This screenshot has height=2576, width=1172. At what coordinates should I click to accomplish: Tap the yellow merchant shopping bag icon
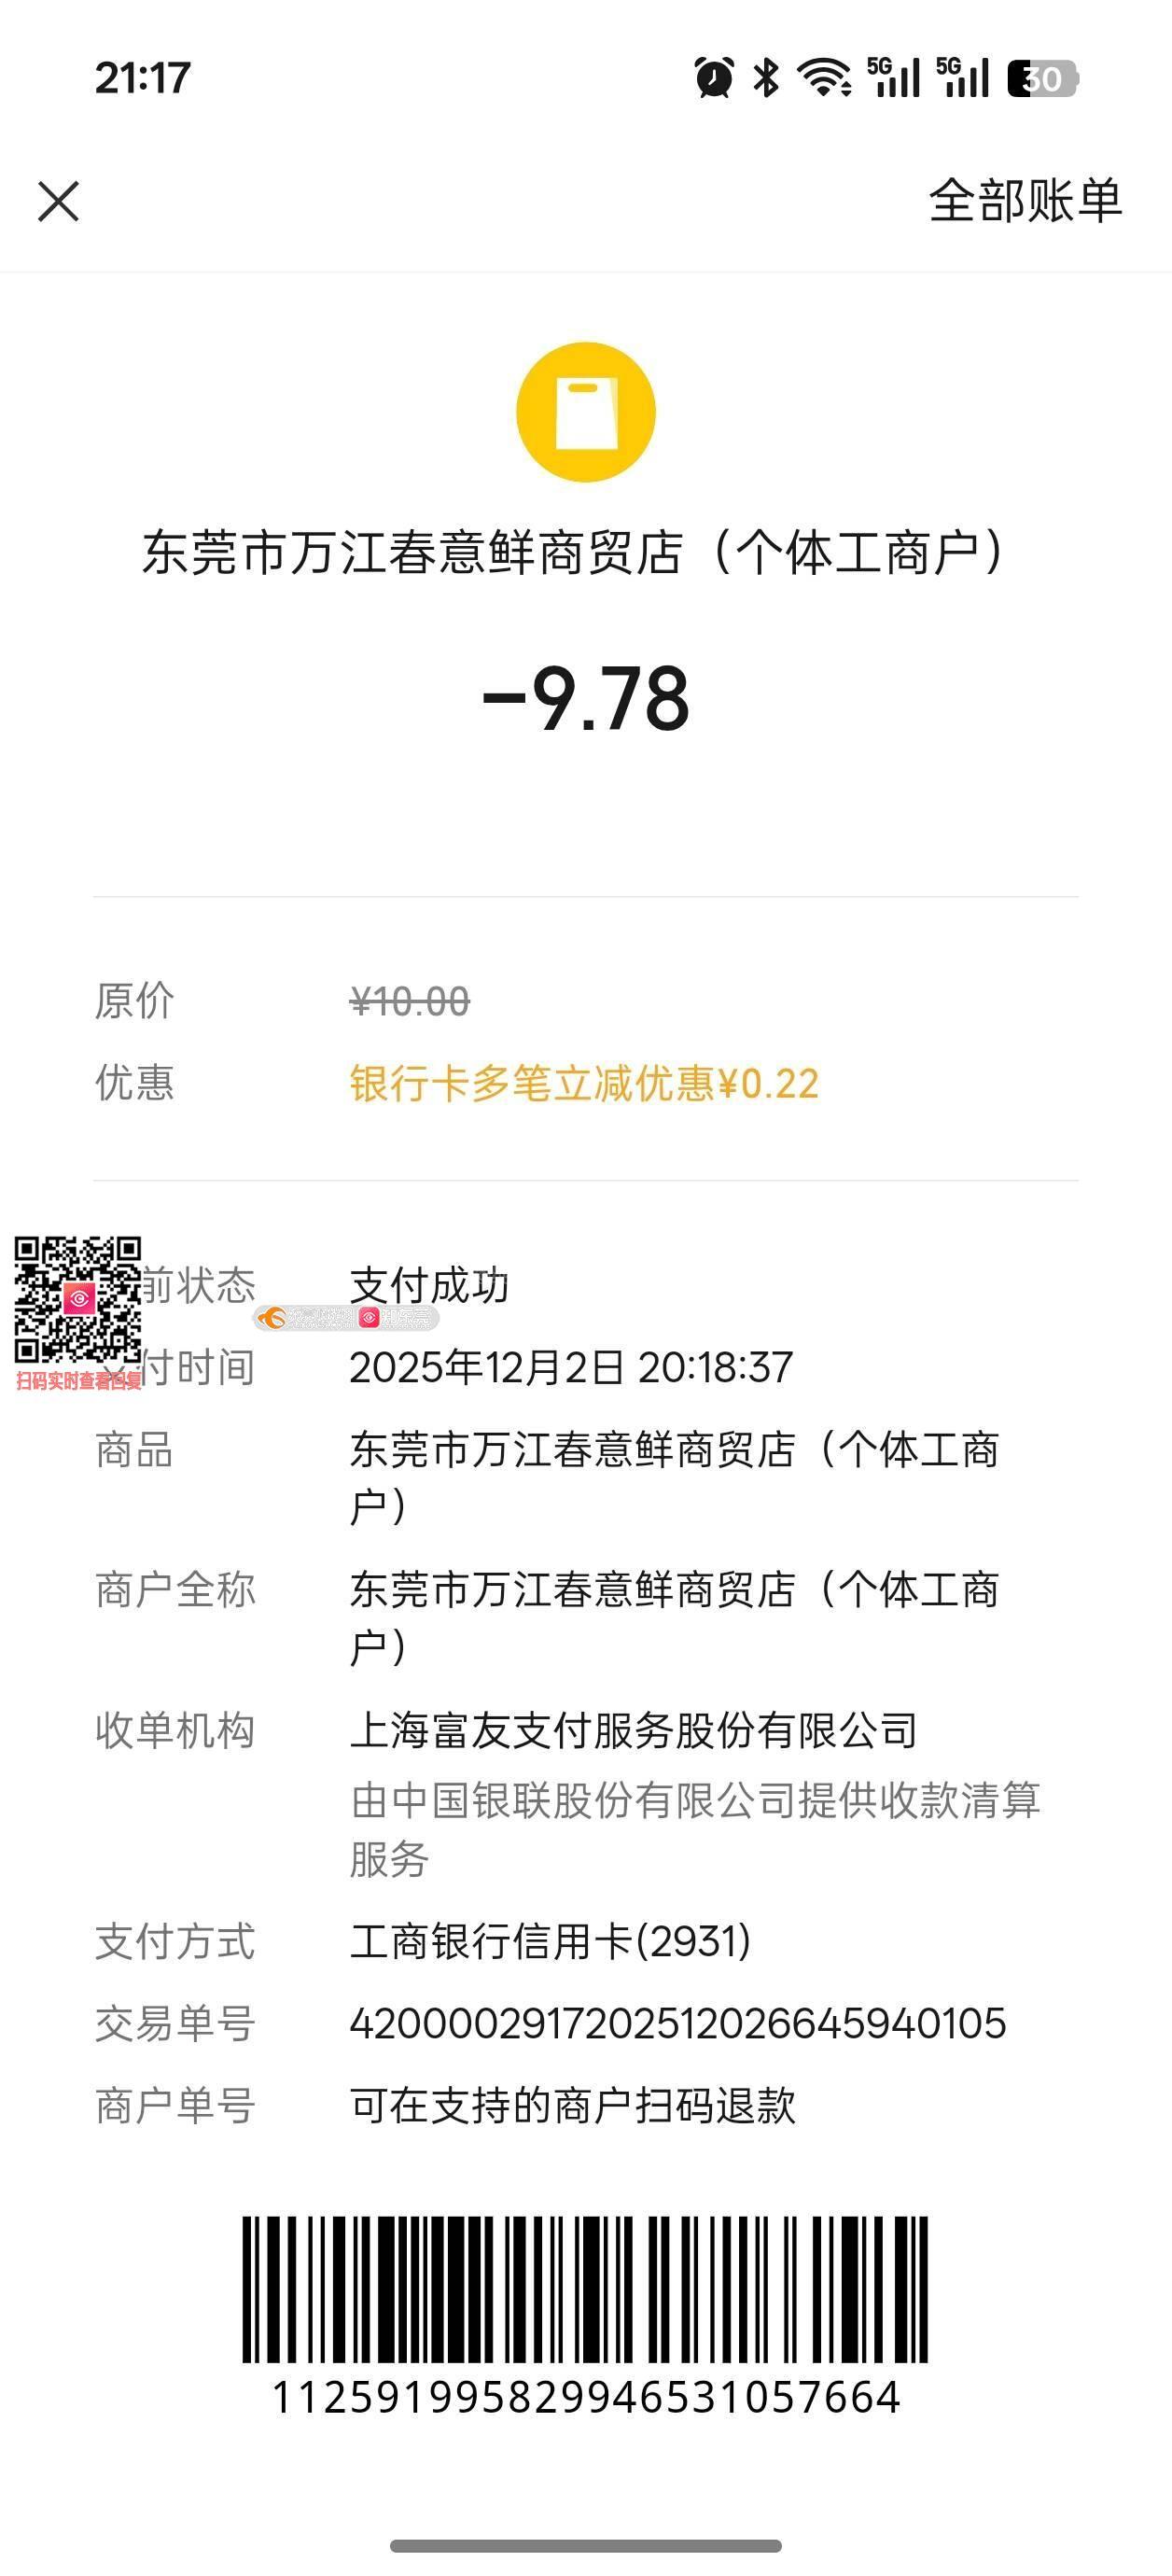(586, 412)
